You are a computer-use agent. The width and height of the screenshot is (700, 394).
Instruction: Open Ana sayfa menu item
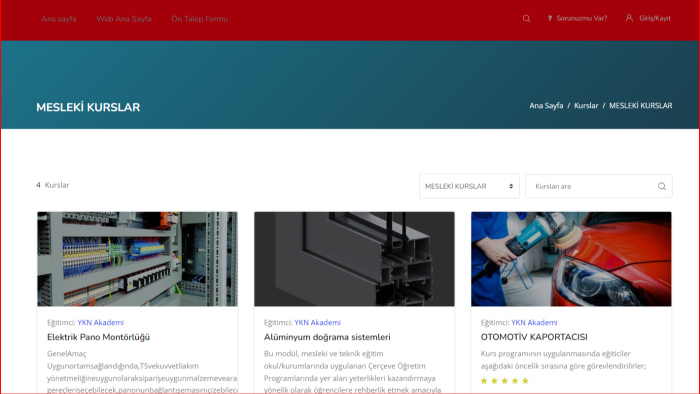59,19
